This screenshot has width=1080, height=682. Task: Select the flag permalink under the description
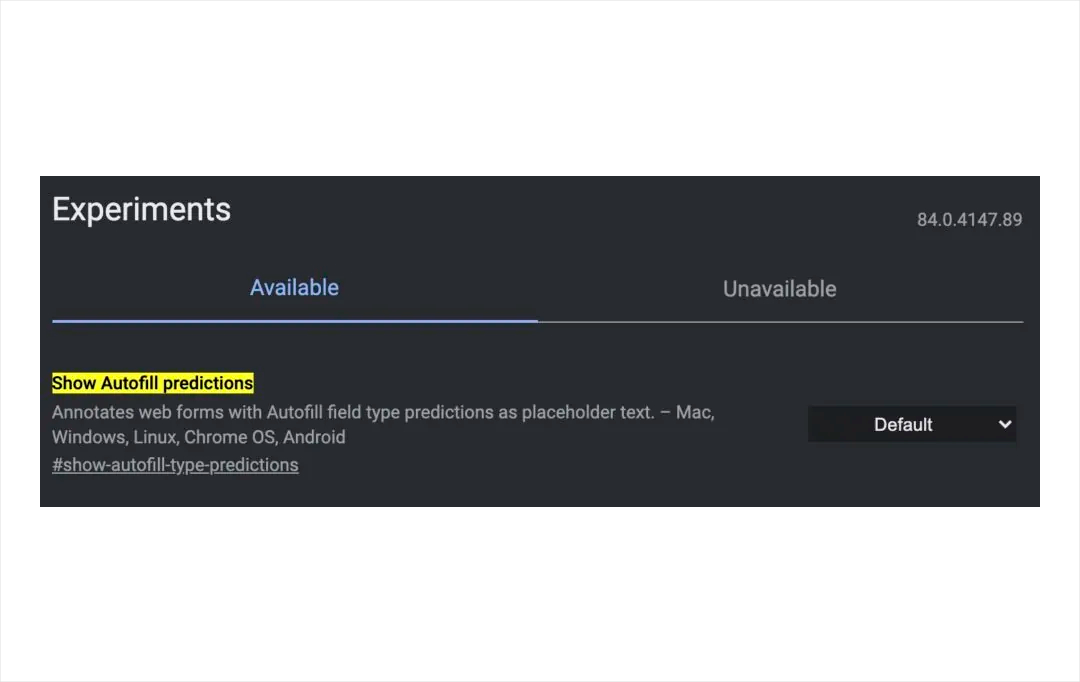175,464
